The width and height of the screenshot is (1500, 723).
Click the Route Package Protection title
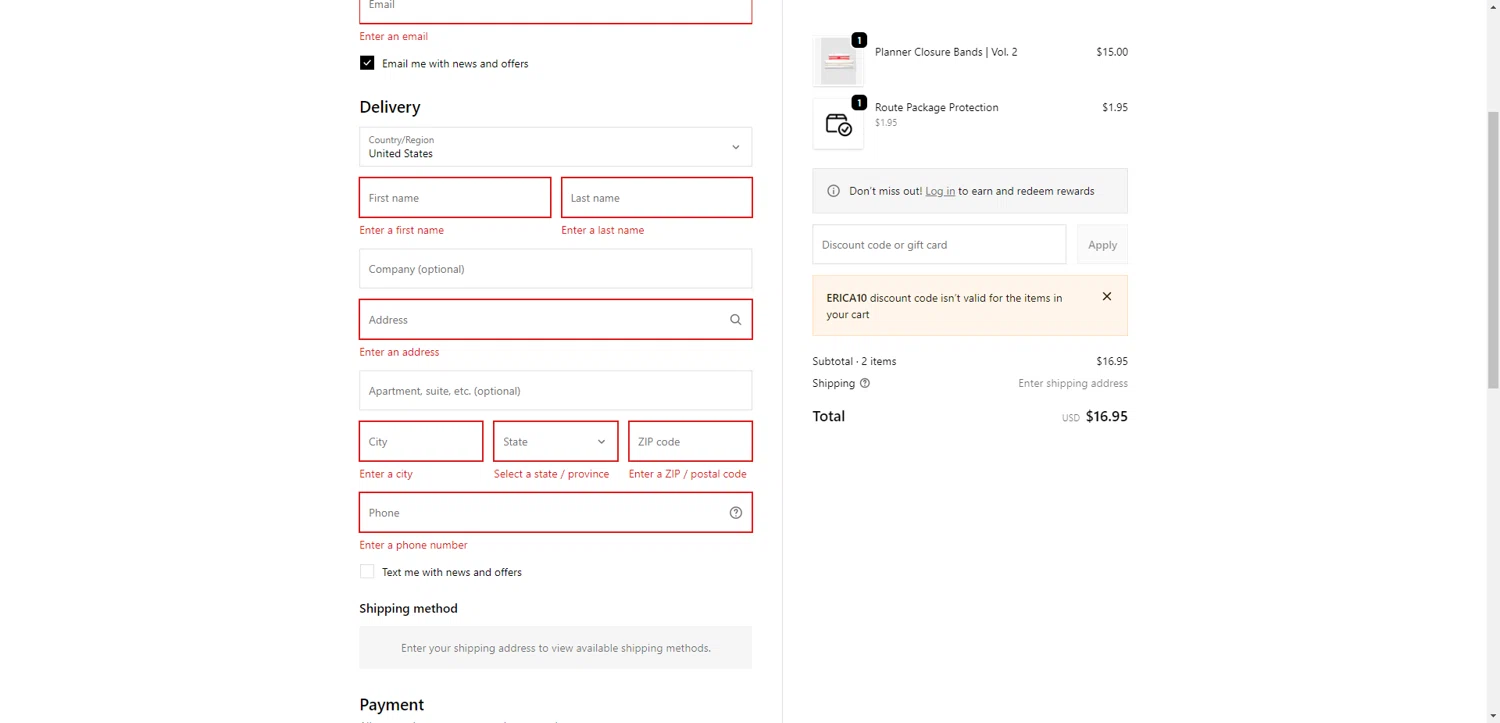click(x=937, y=107)
